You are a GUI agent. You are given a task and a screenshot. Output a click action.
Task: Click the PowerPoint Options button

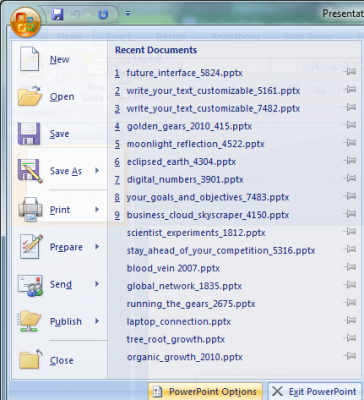coord(205,391)
